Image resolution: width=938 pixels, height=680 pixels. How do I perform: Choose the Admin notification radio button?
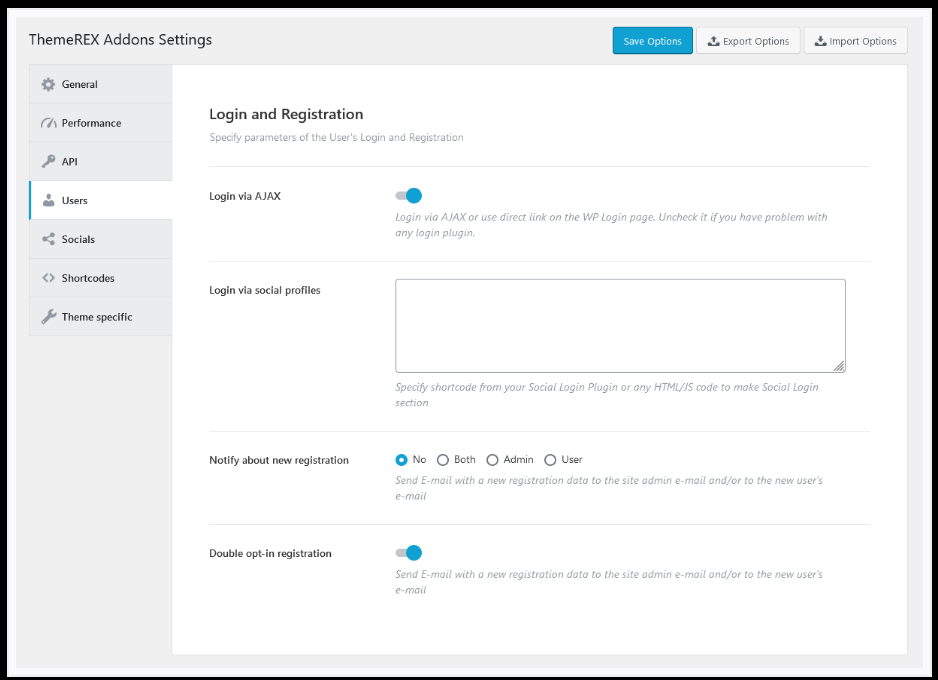tap(492, 460)
